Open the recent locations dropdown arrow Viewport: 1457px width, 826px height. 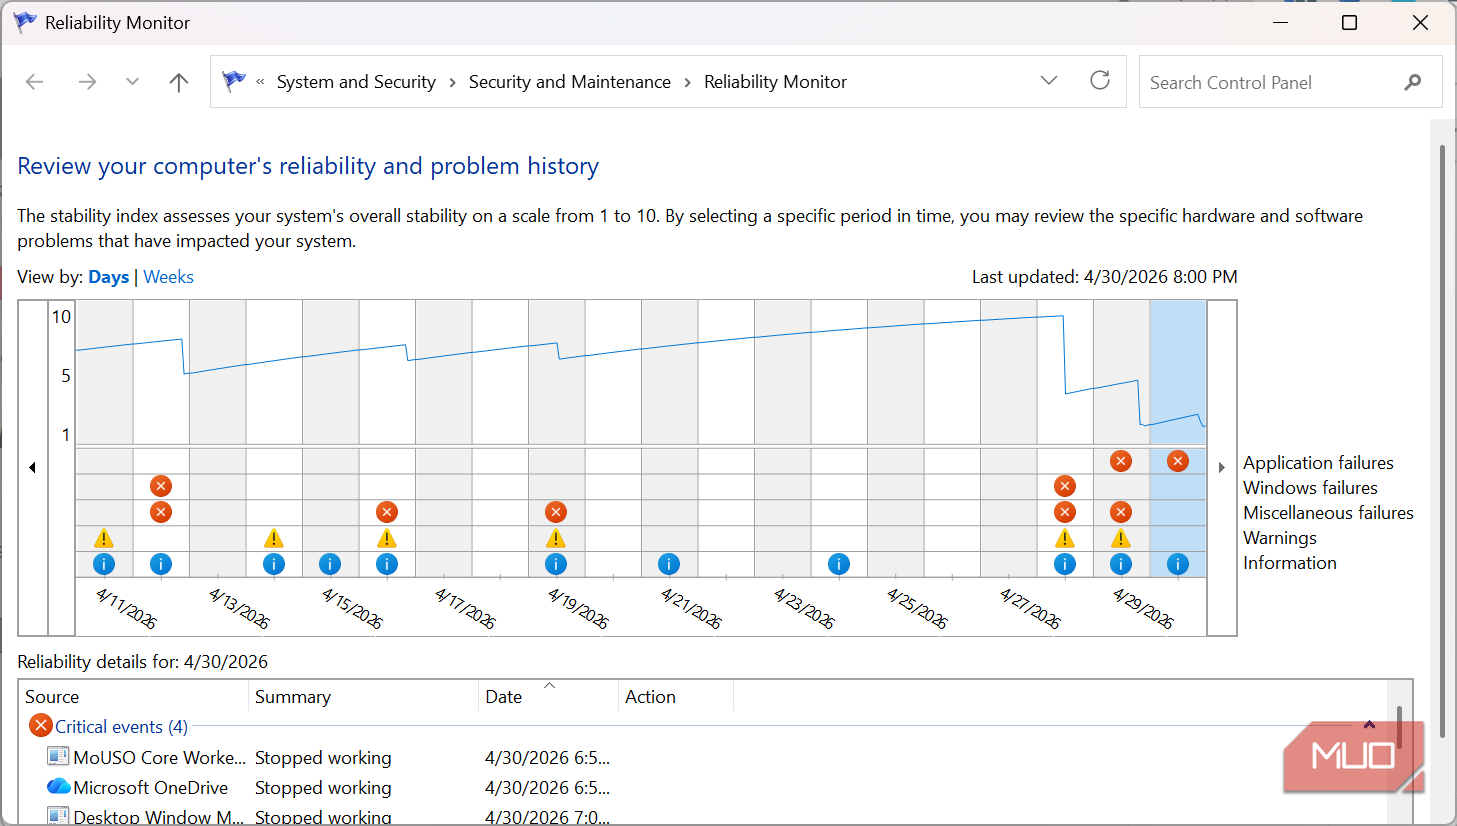(132, 82)
